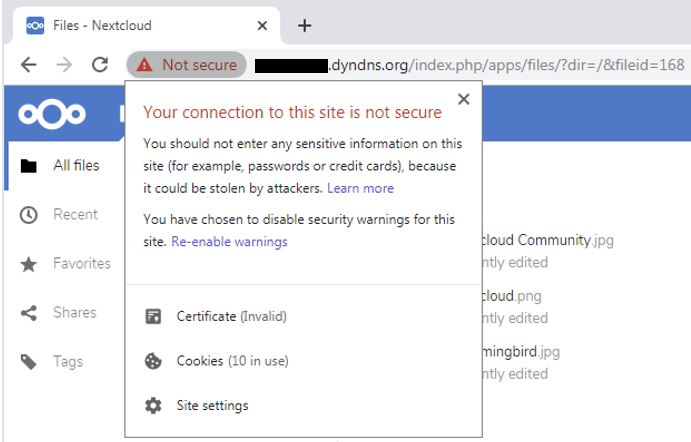Click Re-enable warnings link

(229, 241)
